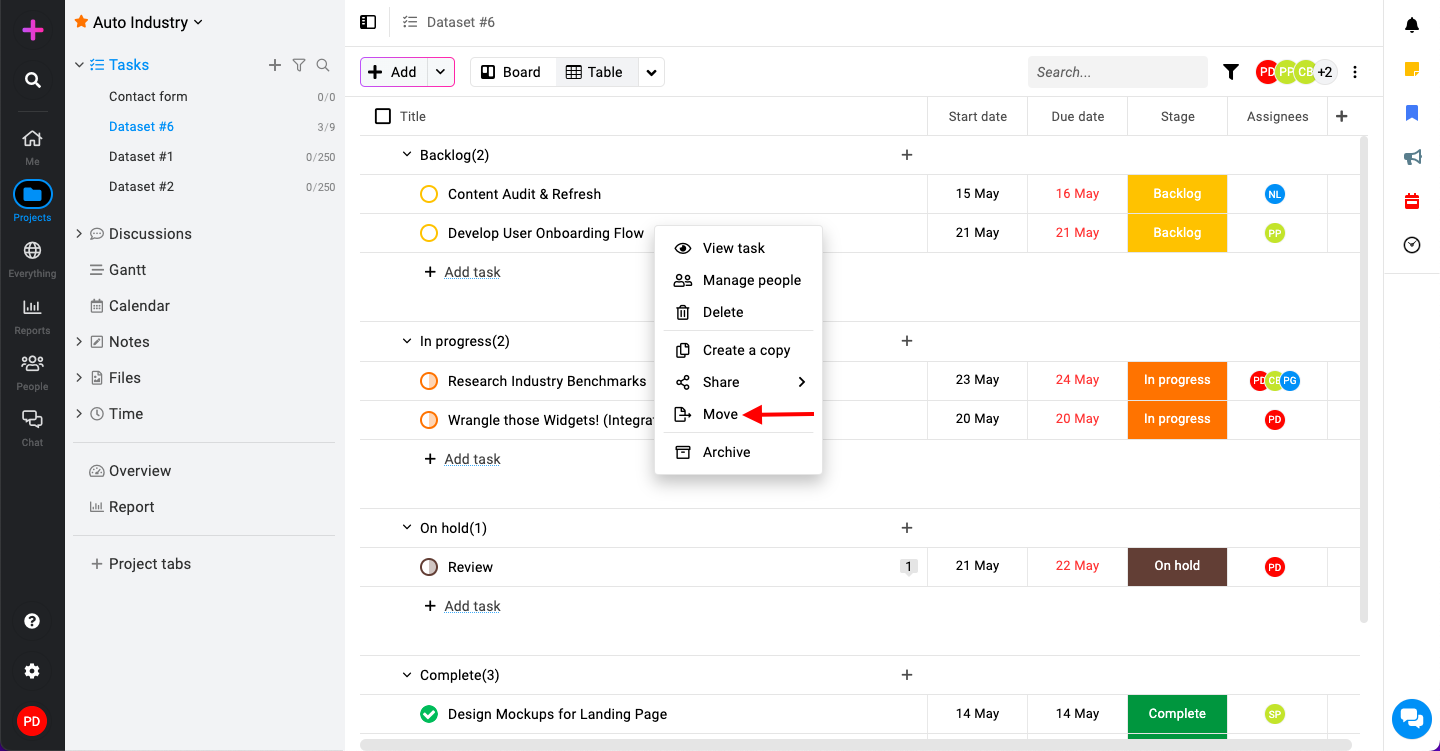Choose Create a copy from context menu
The image size is (1440, 751).
[738, 350]
